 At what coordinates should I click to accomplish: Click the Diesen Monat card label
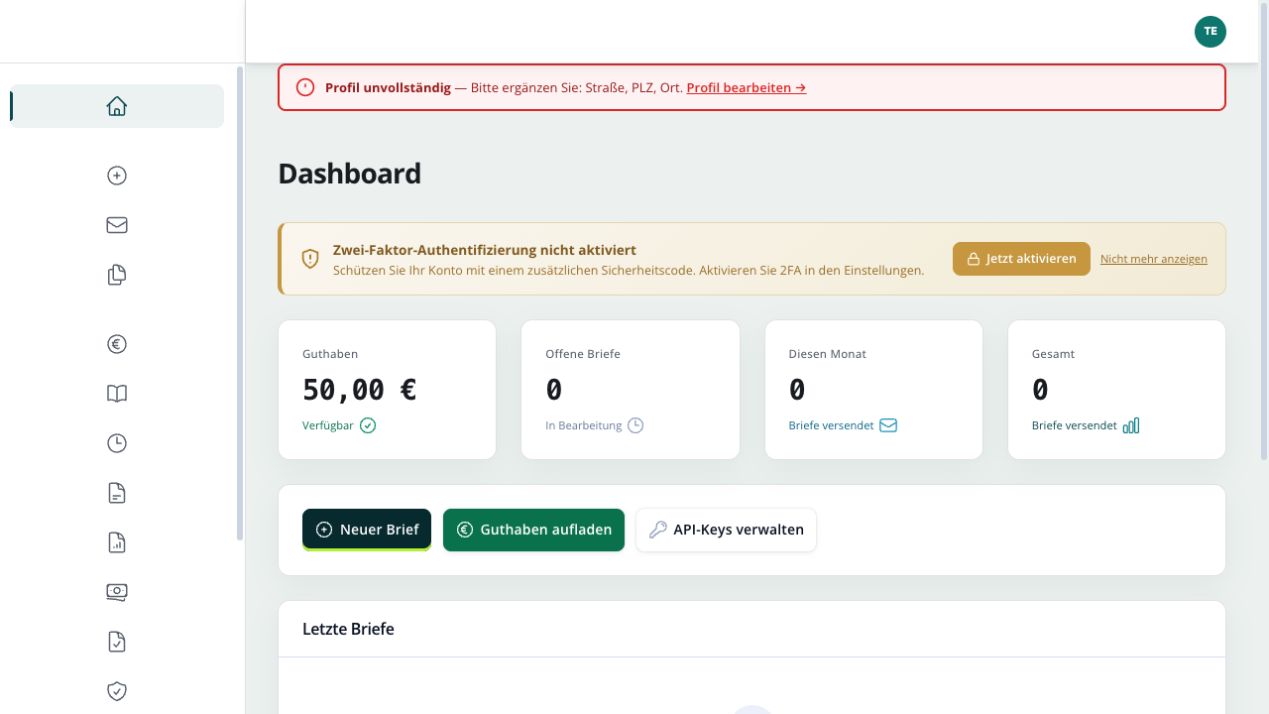click(x=827, y=354)
